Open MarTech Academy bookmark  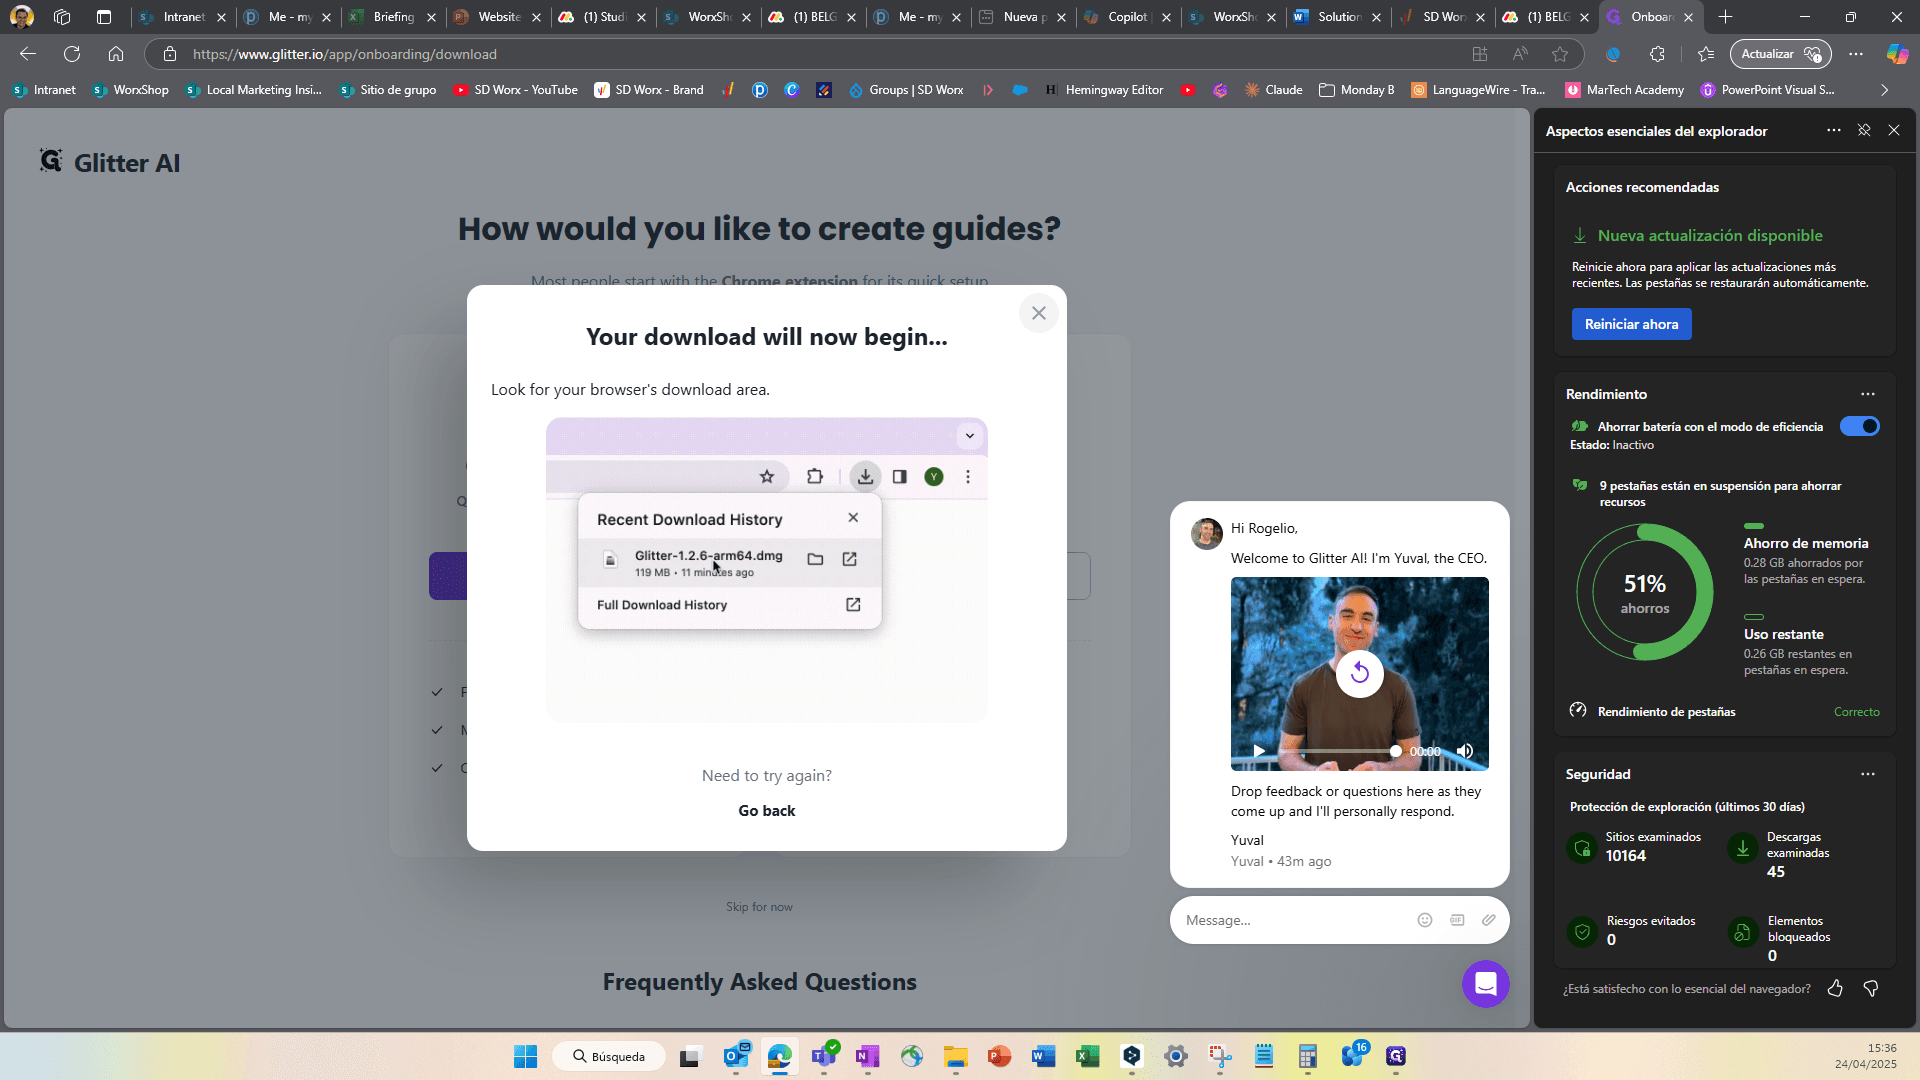click(x=1624, y=90)
